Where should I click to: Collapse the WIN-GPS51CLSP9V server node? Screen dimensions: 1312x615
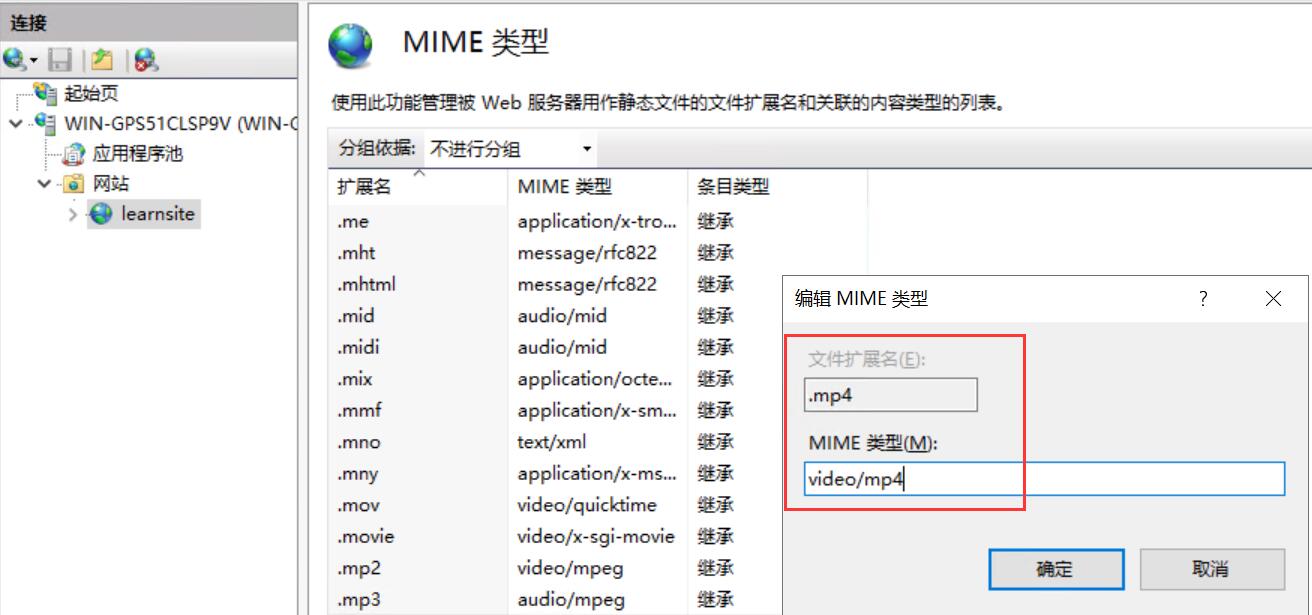[14, 124]
